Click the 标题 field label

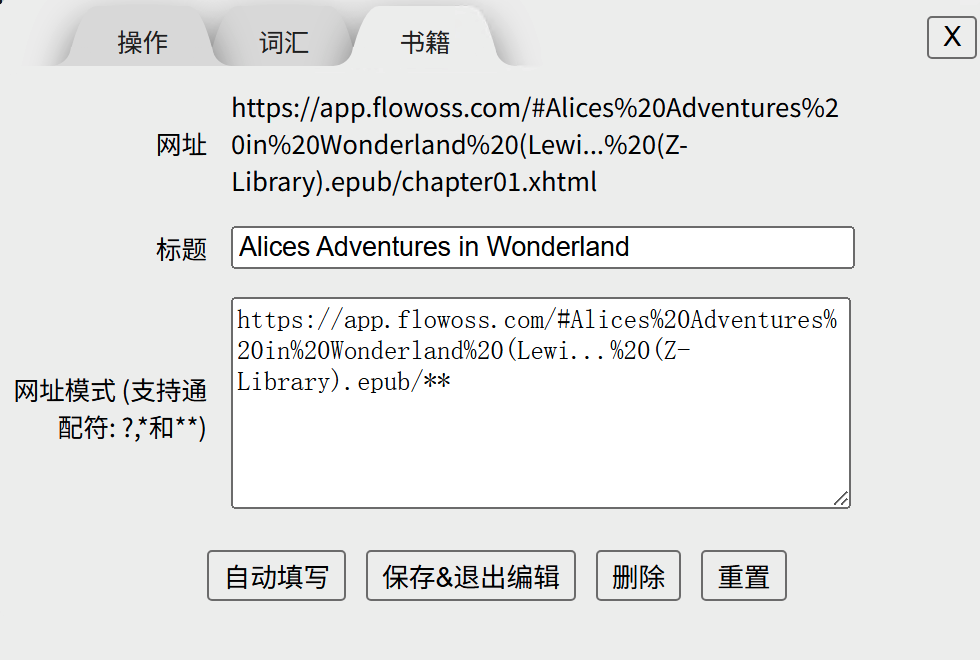coord(181,249)
